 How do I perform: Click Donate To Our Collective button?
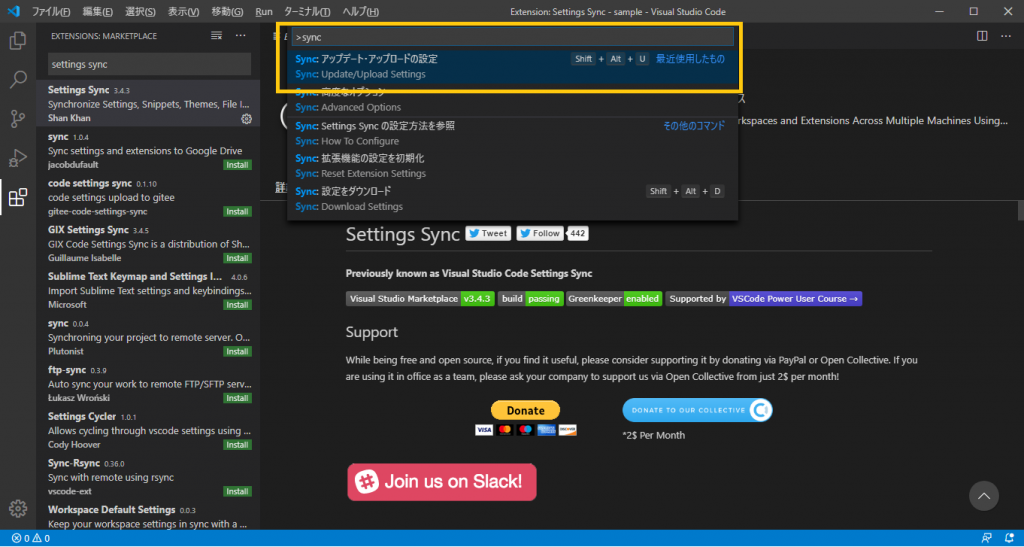(x=697, y=410)
